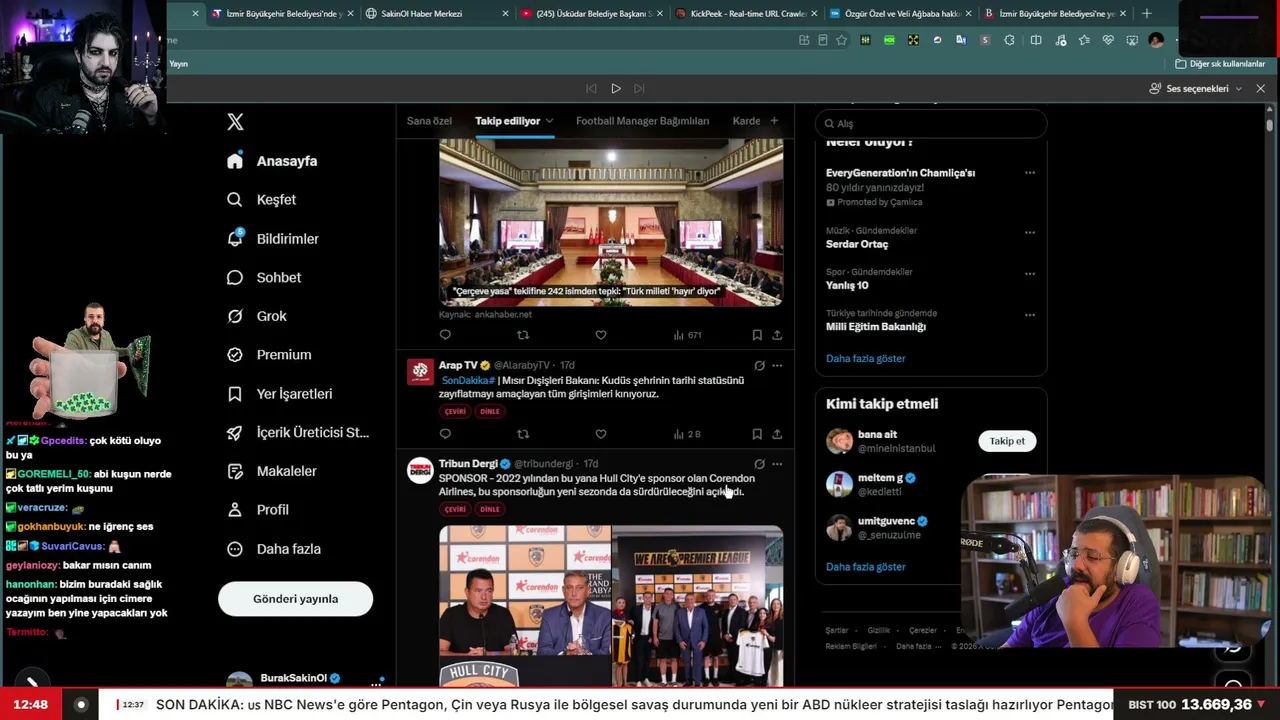Screen dimensions: 1280x720
Task: Open a new browser tab
Action: coord(1146,14)
